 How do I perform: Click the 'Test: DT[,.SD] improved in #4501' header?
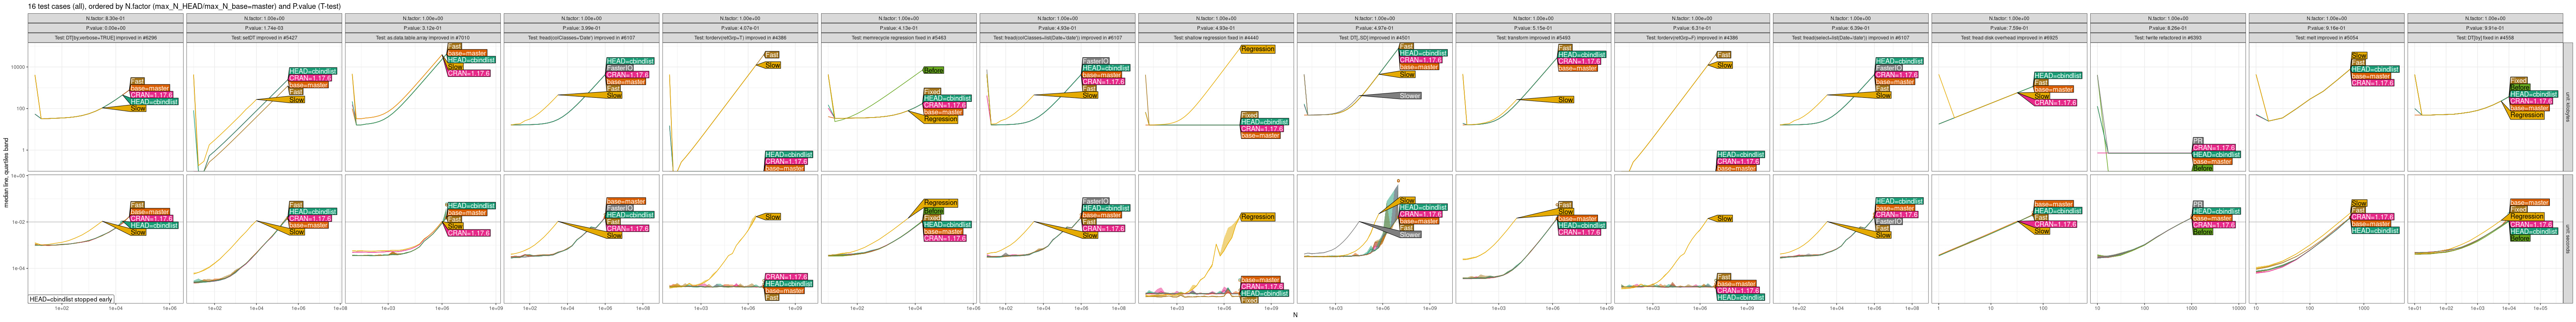pyautogui.click(x=1374, y=38)
